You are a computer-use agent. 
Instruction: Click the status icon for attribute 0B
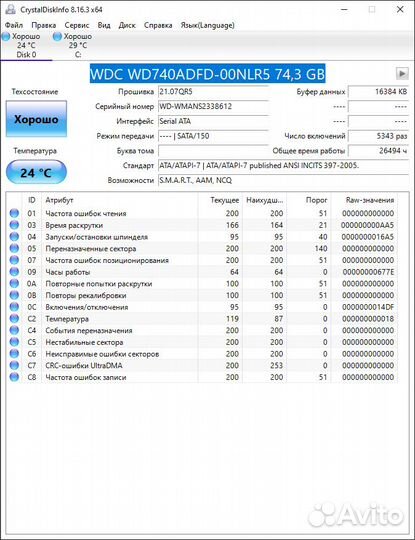[x=14, y=295]
